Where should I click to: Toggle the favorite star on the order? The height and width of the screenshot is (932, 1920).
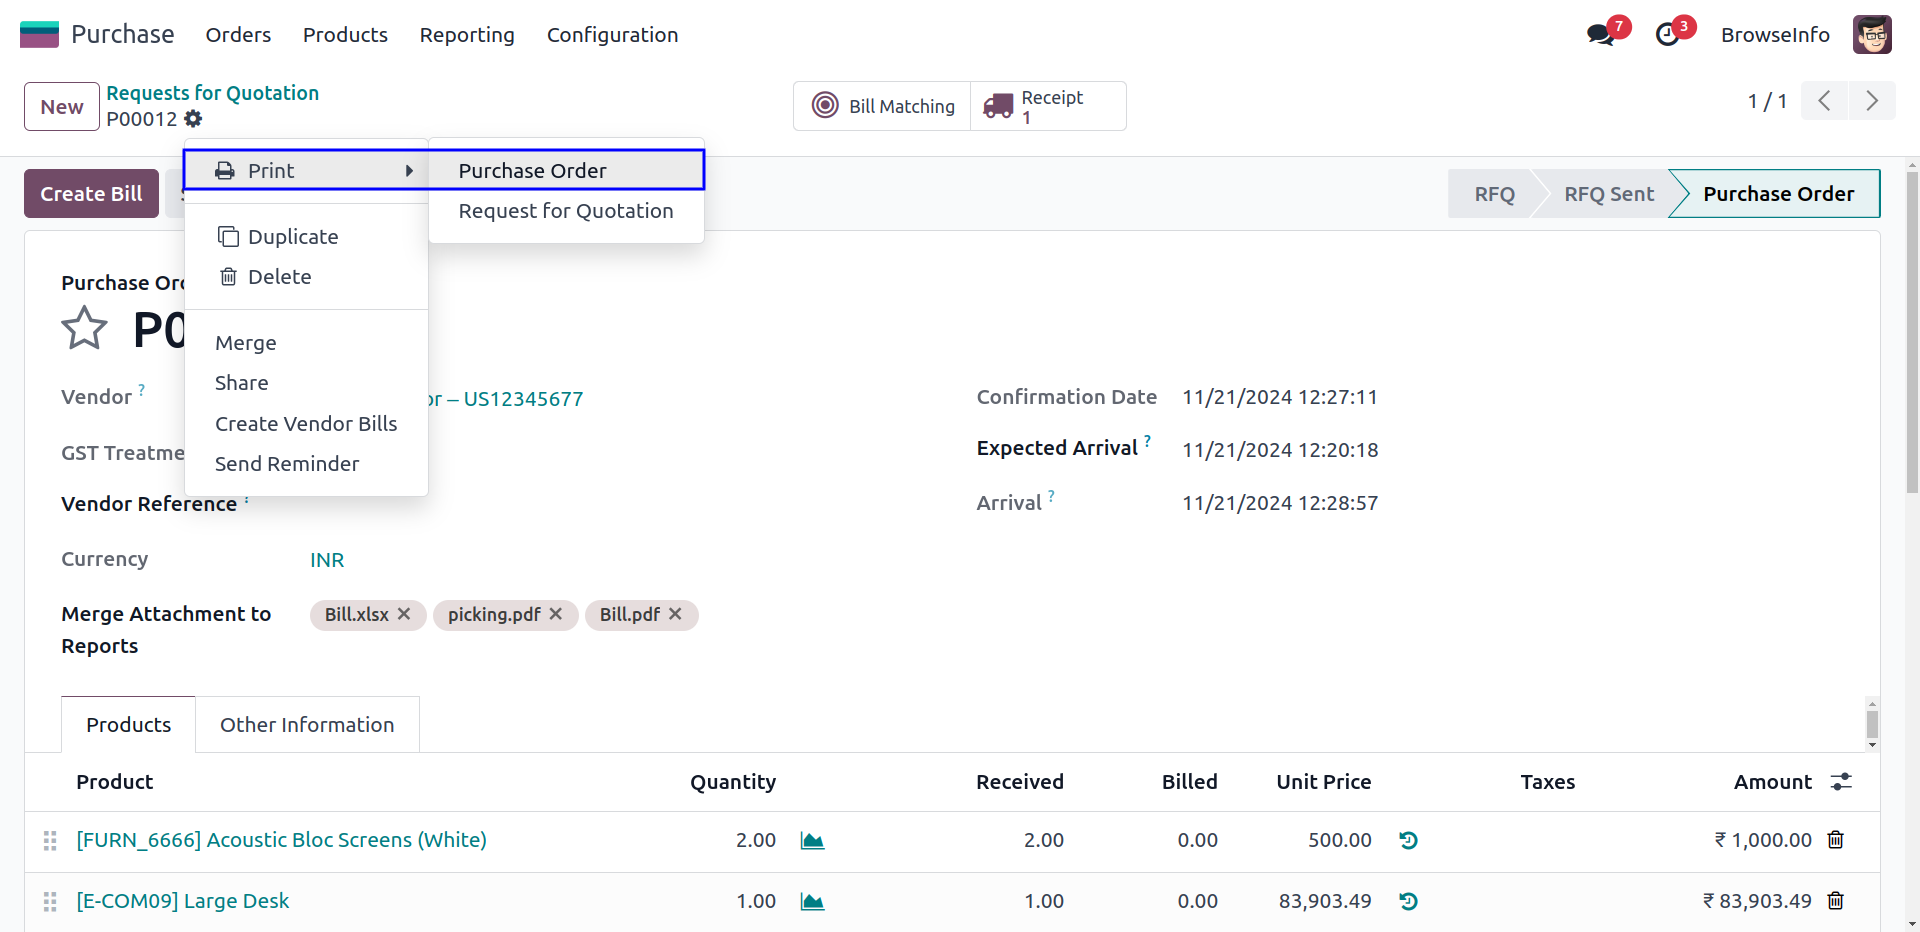pos(84,328)
